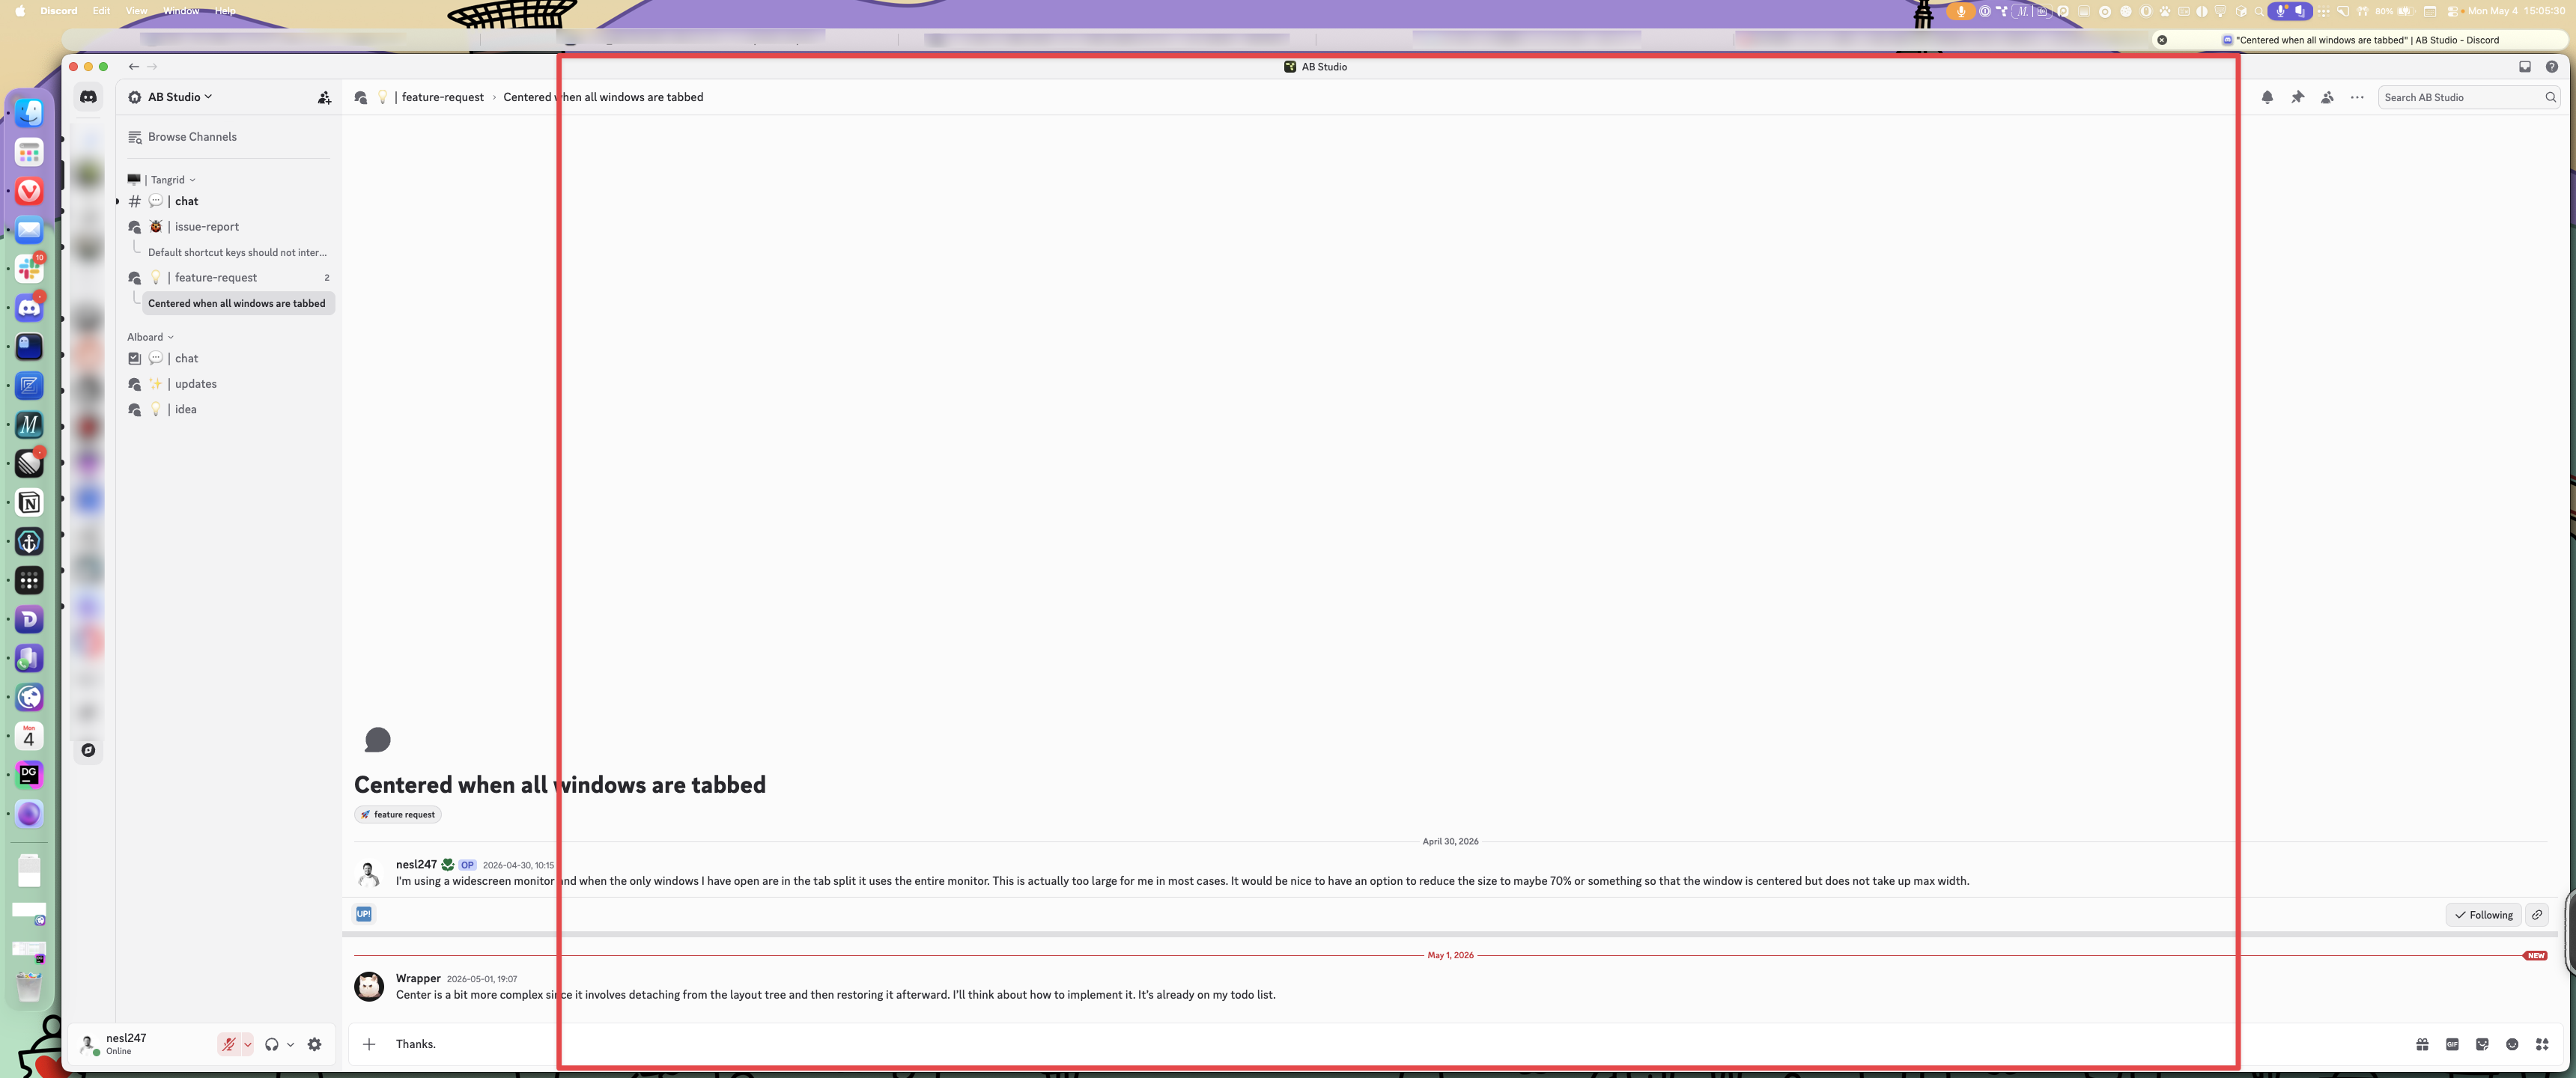Open Discord direct messages home icon

click(x=88, y=97)
